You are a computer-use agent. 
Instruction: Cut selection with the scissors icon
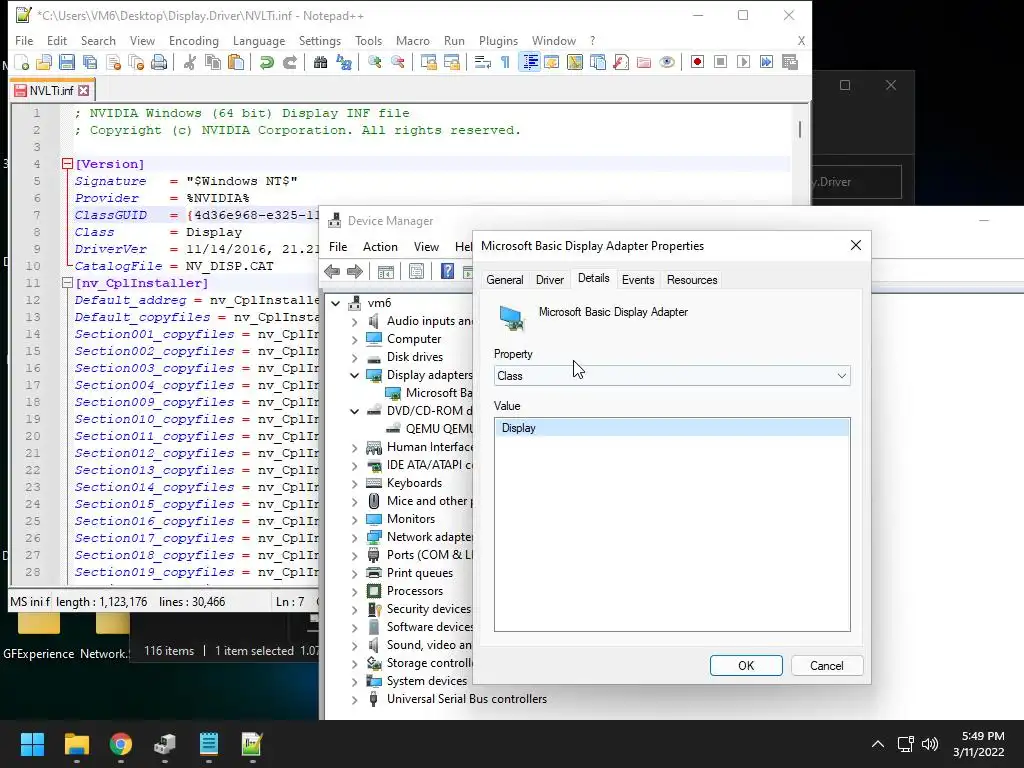(x=189, y=62)
